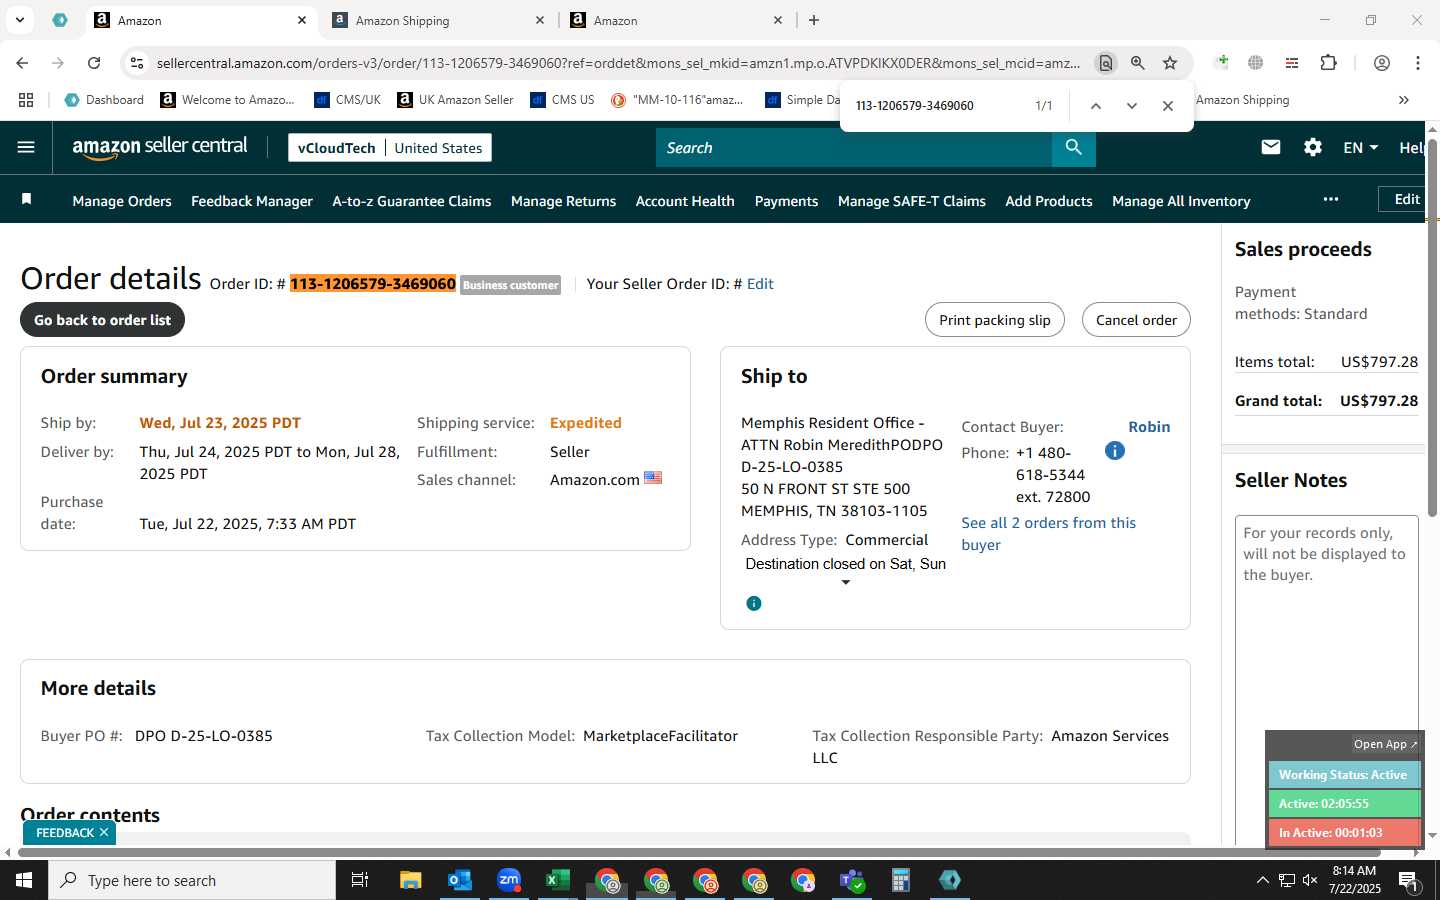This screenshot has height=900, width=1440.
Task: Open the mail messages icon
Action: click(x=1271, y=147)
